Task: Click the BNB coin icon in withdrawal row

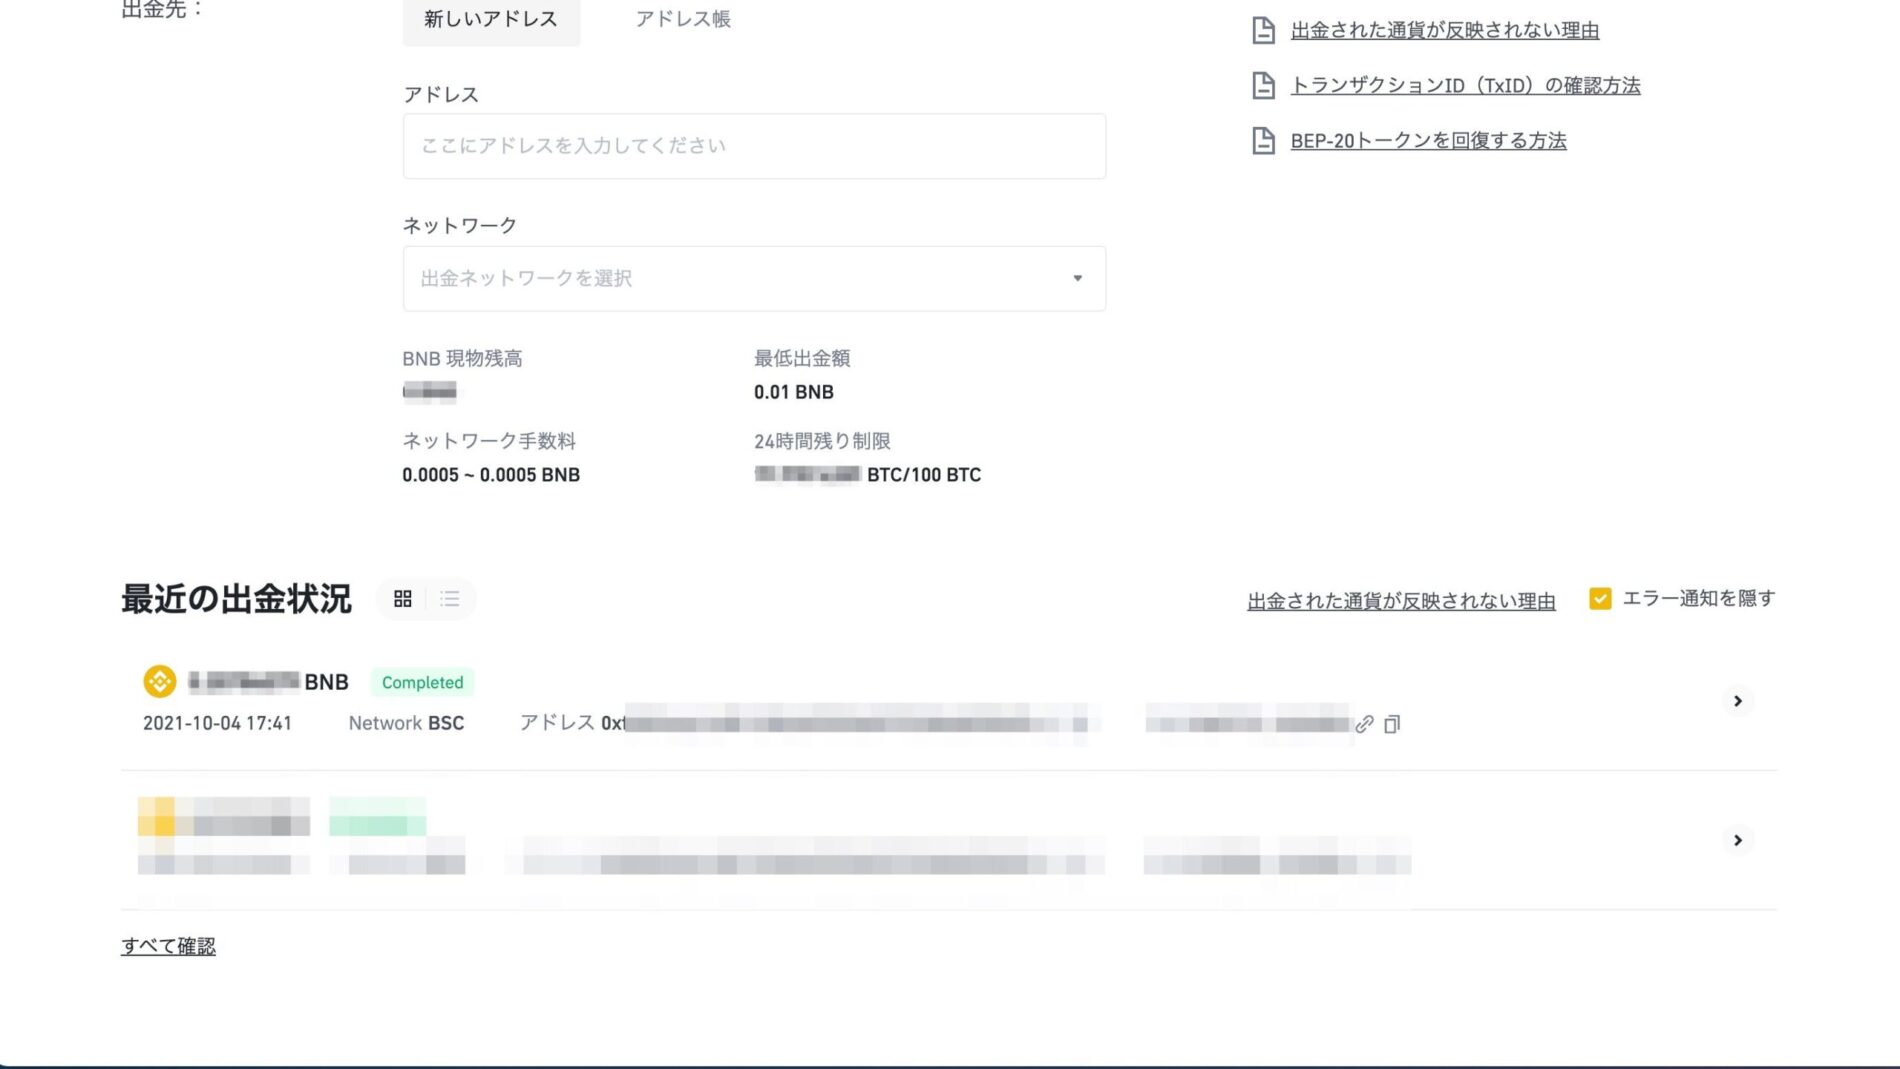Action: coord(160,682)
